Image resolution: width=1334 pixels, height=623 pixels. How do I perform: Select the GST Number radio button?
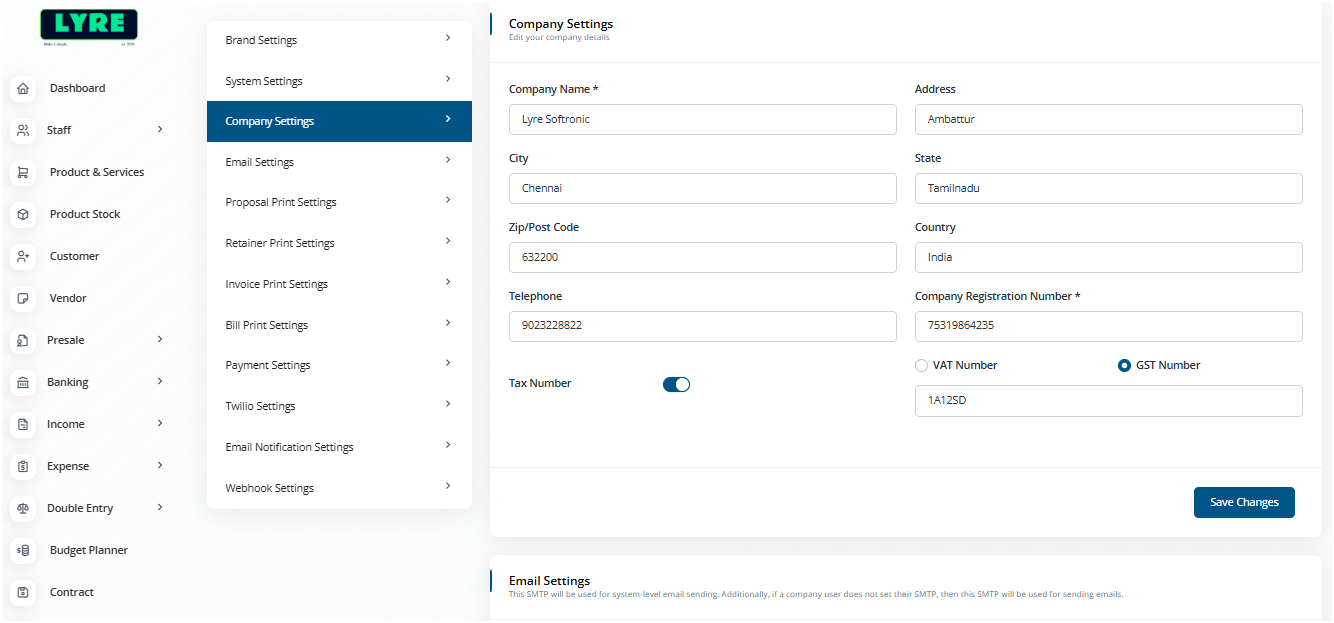(x=1124, y=366)
